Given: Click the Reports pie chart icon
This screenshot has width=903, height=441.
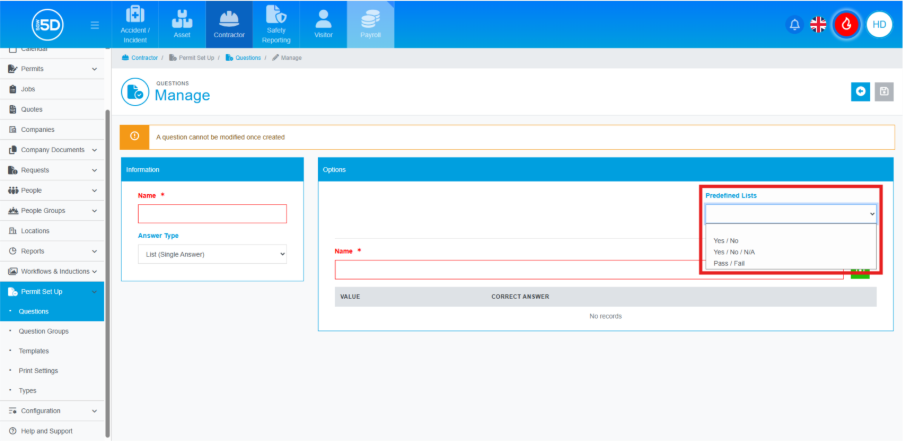Looking at the screenshot, I should click(x=13, y=251).
